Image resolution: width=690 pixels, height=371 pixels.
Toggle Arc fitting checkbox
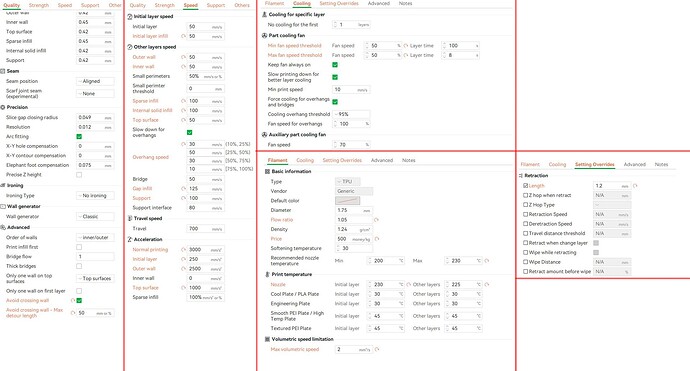point(79,136)
